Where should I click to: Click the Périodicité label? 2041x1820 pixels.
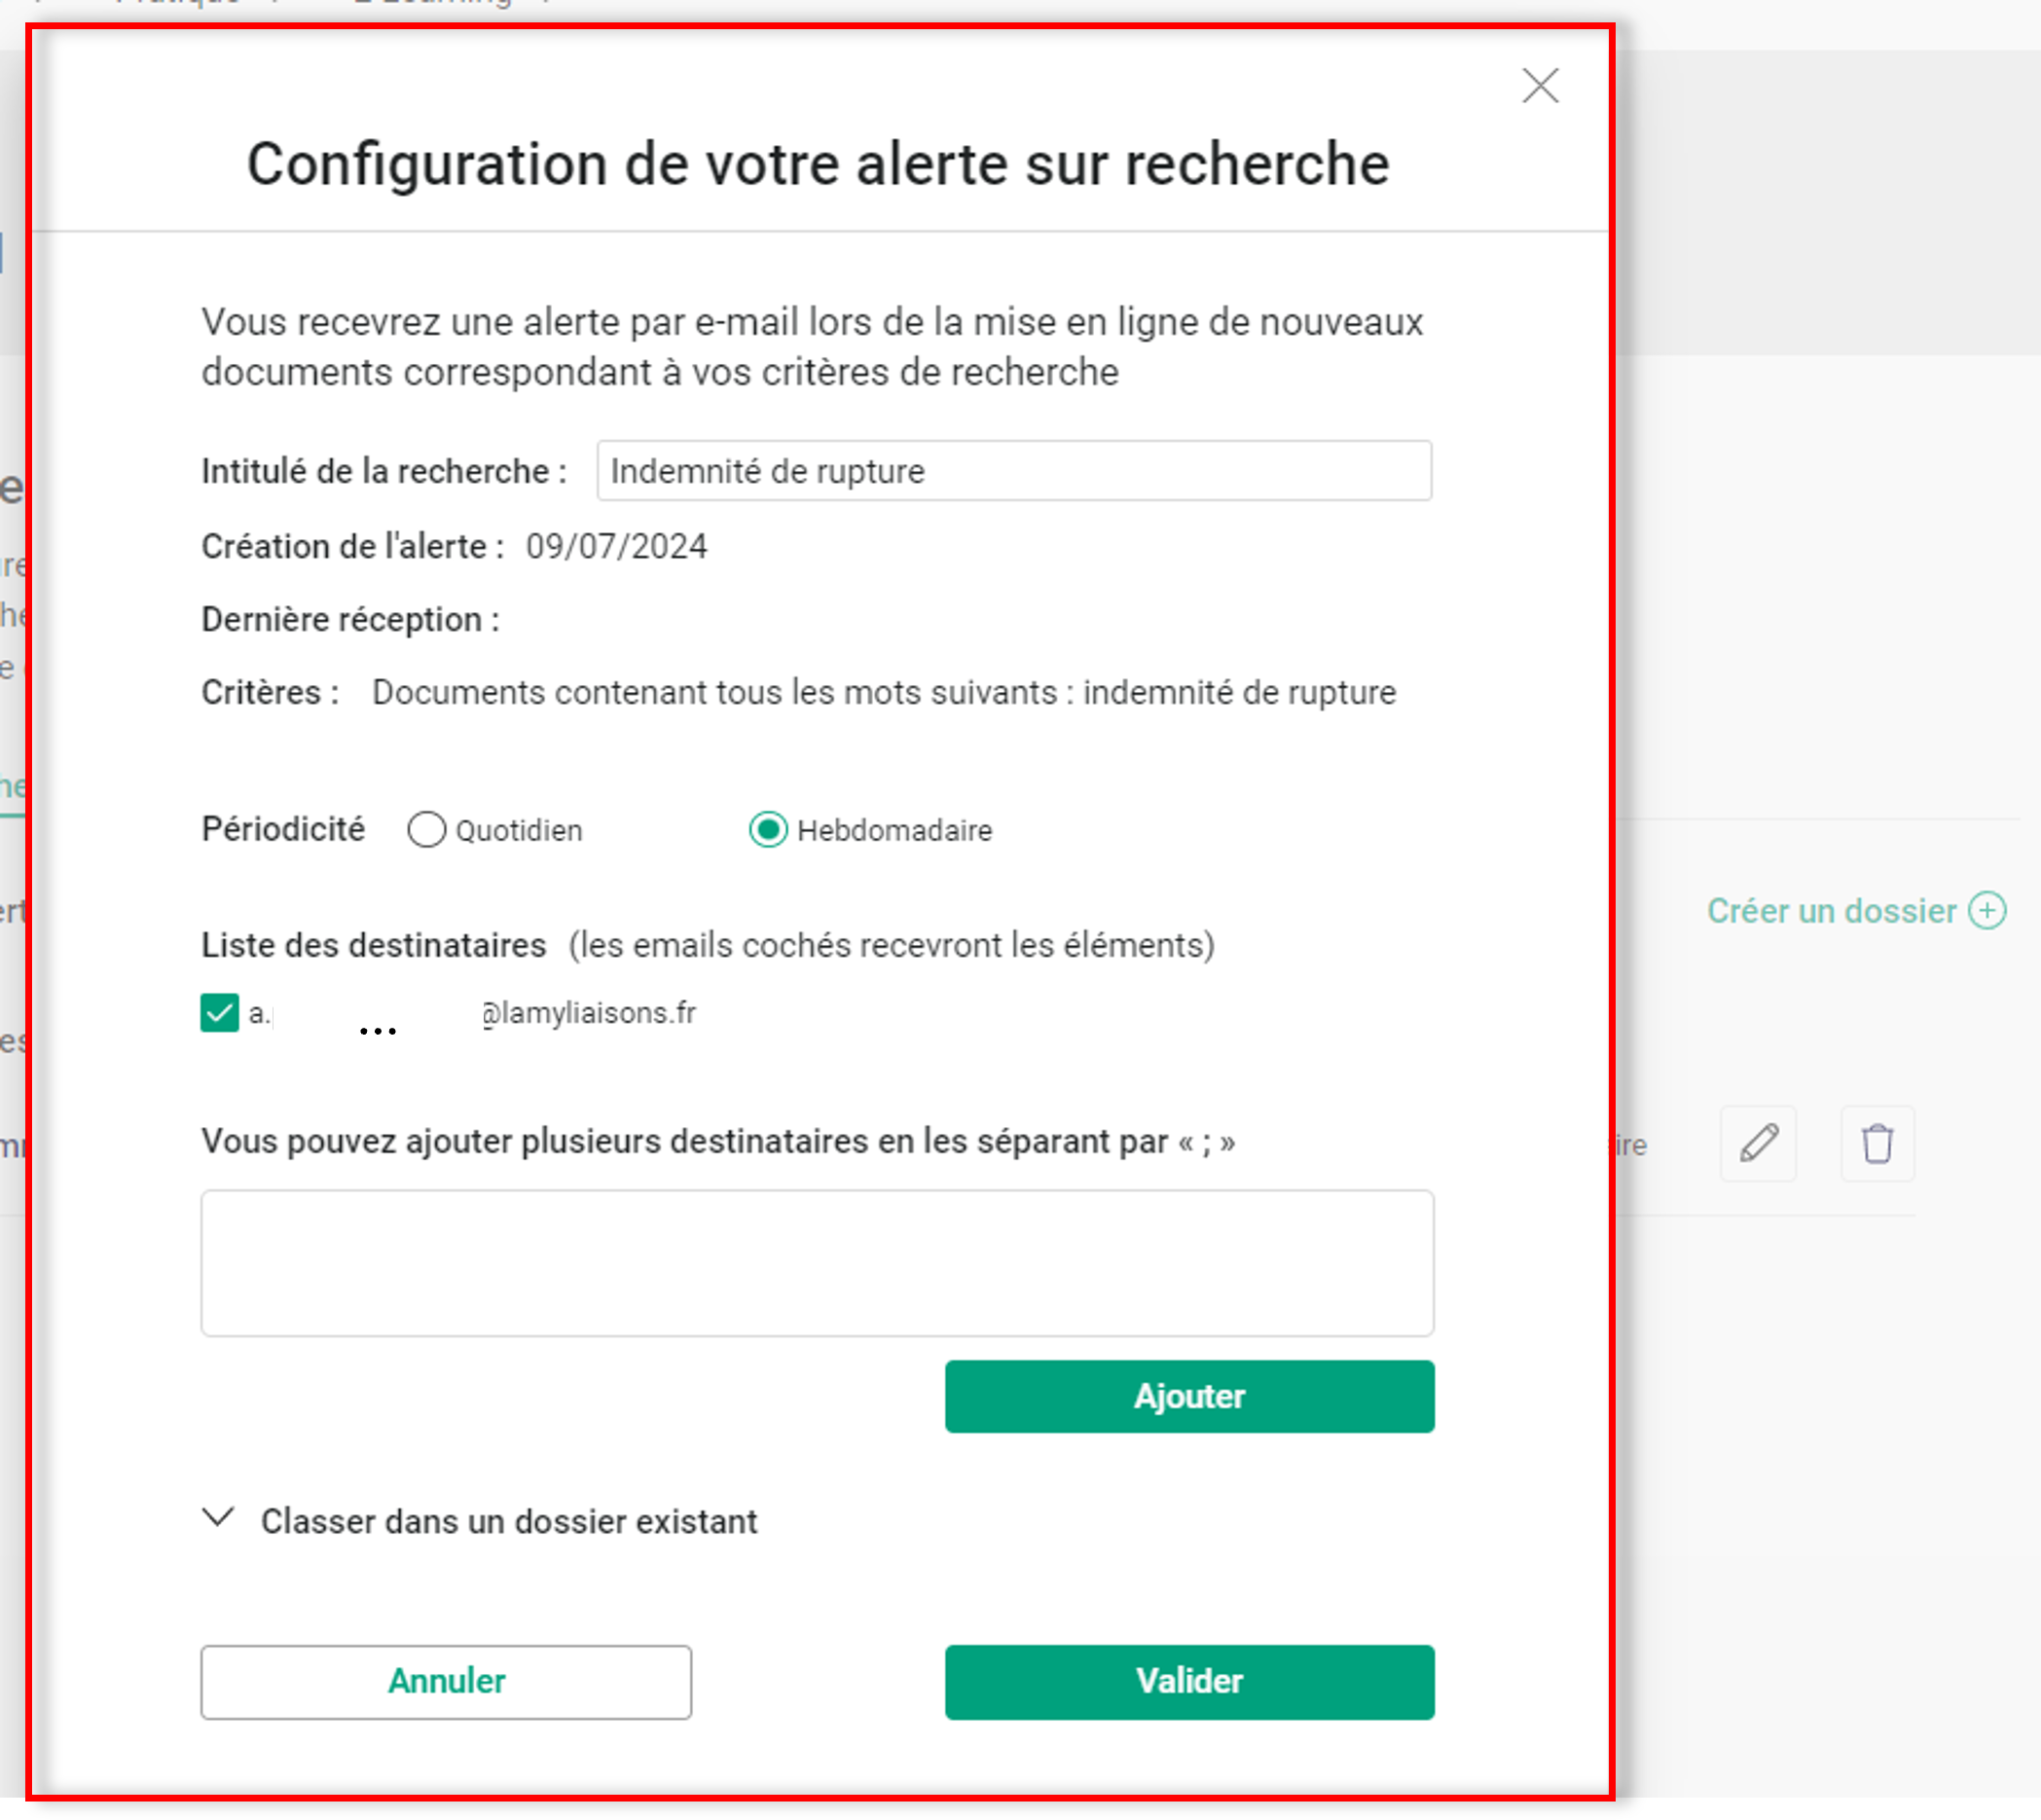283,830
